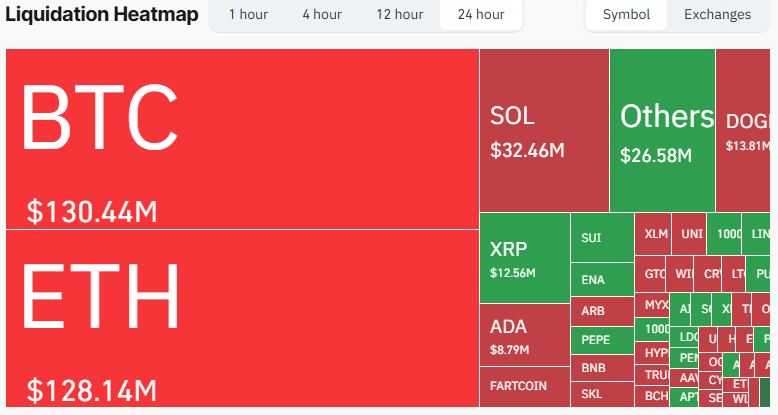This screenshot has height=415, width=778.
Task: Open the BTC $130.44M liquidation tile
Action: (242, 139)
